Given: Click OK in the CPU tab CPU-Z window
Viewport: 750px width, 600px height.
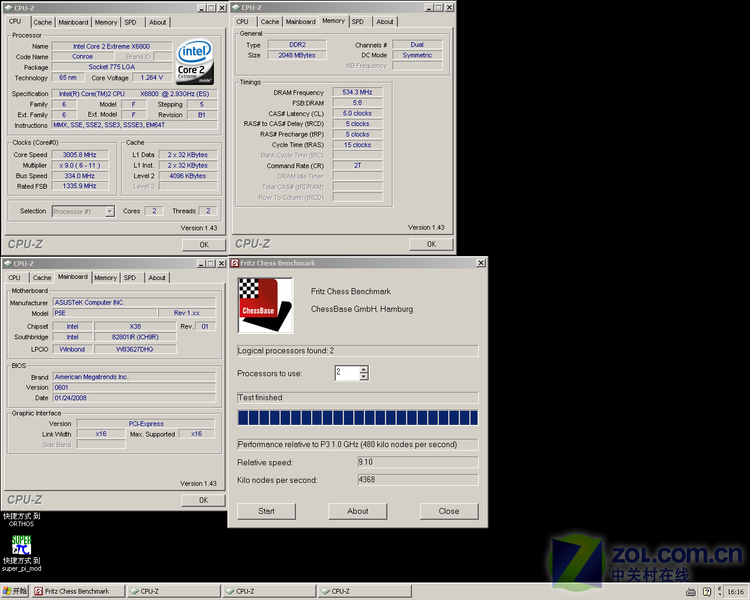Looking at the screenshot, I should [x=204, y=245].
